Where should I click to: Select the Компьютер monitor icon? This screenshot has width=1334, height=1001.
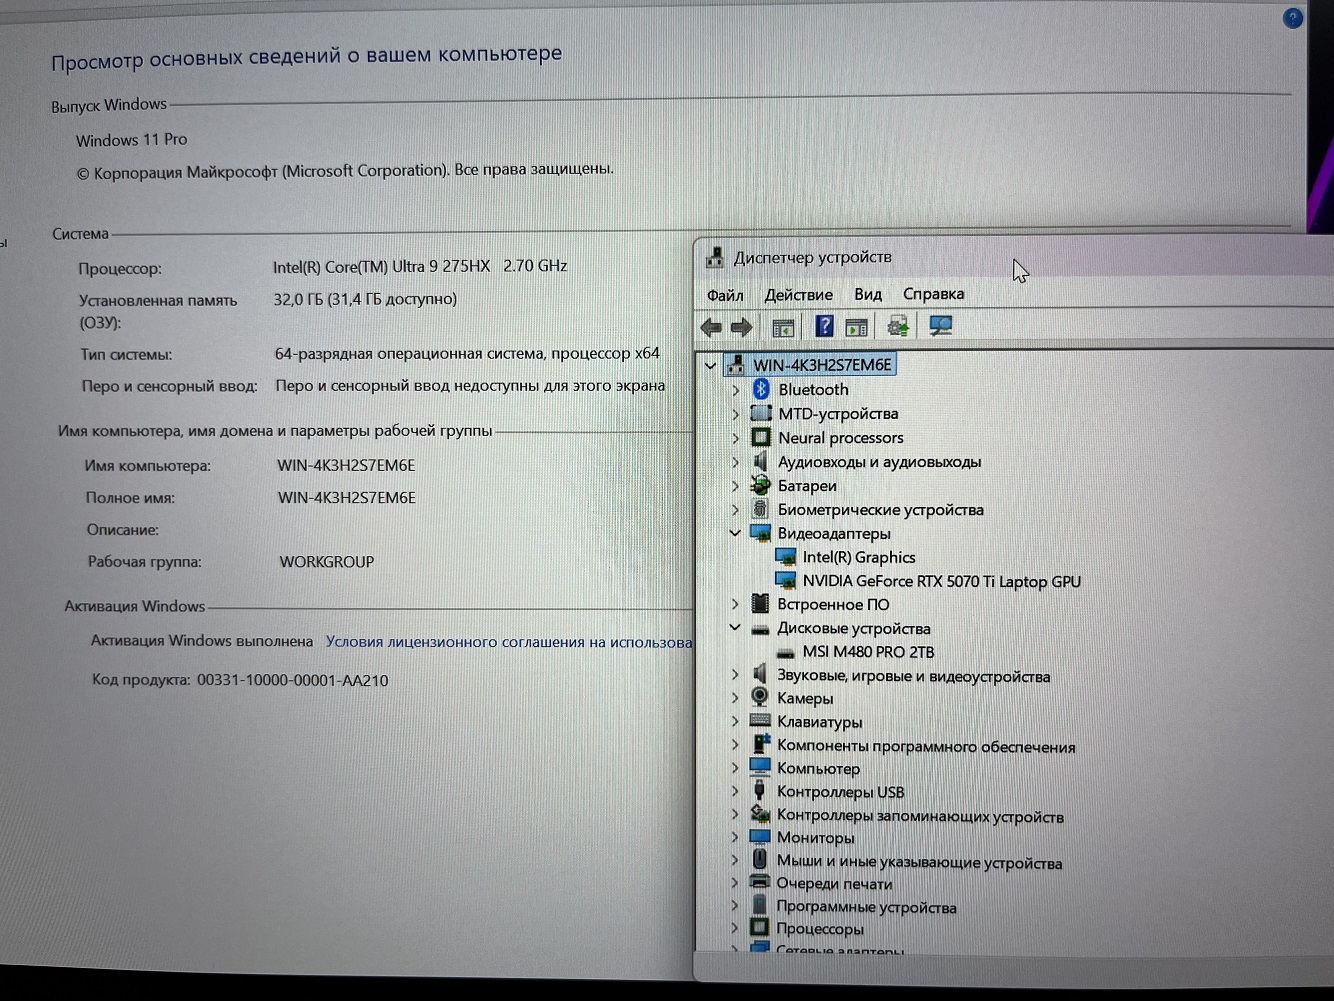(x=760, y=768)
